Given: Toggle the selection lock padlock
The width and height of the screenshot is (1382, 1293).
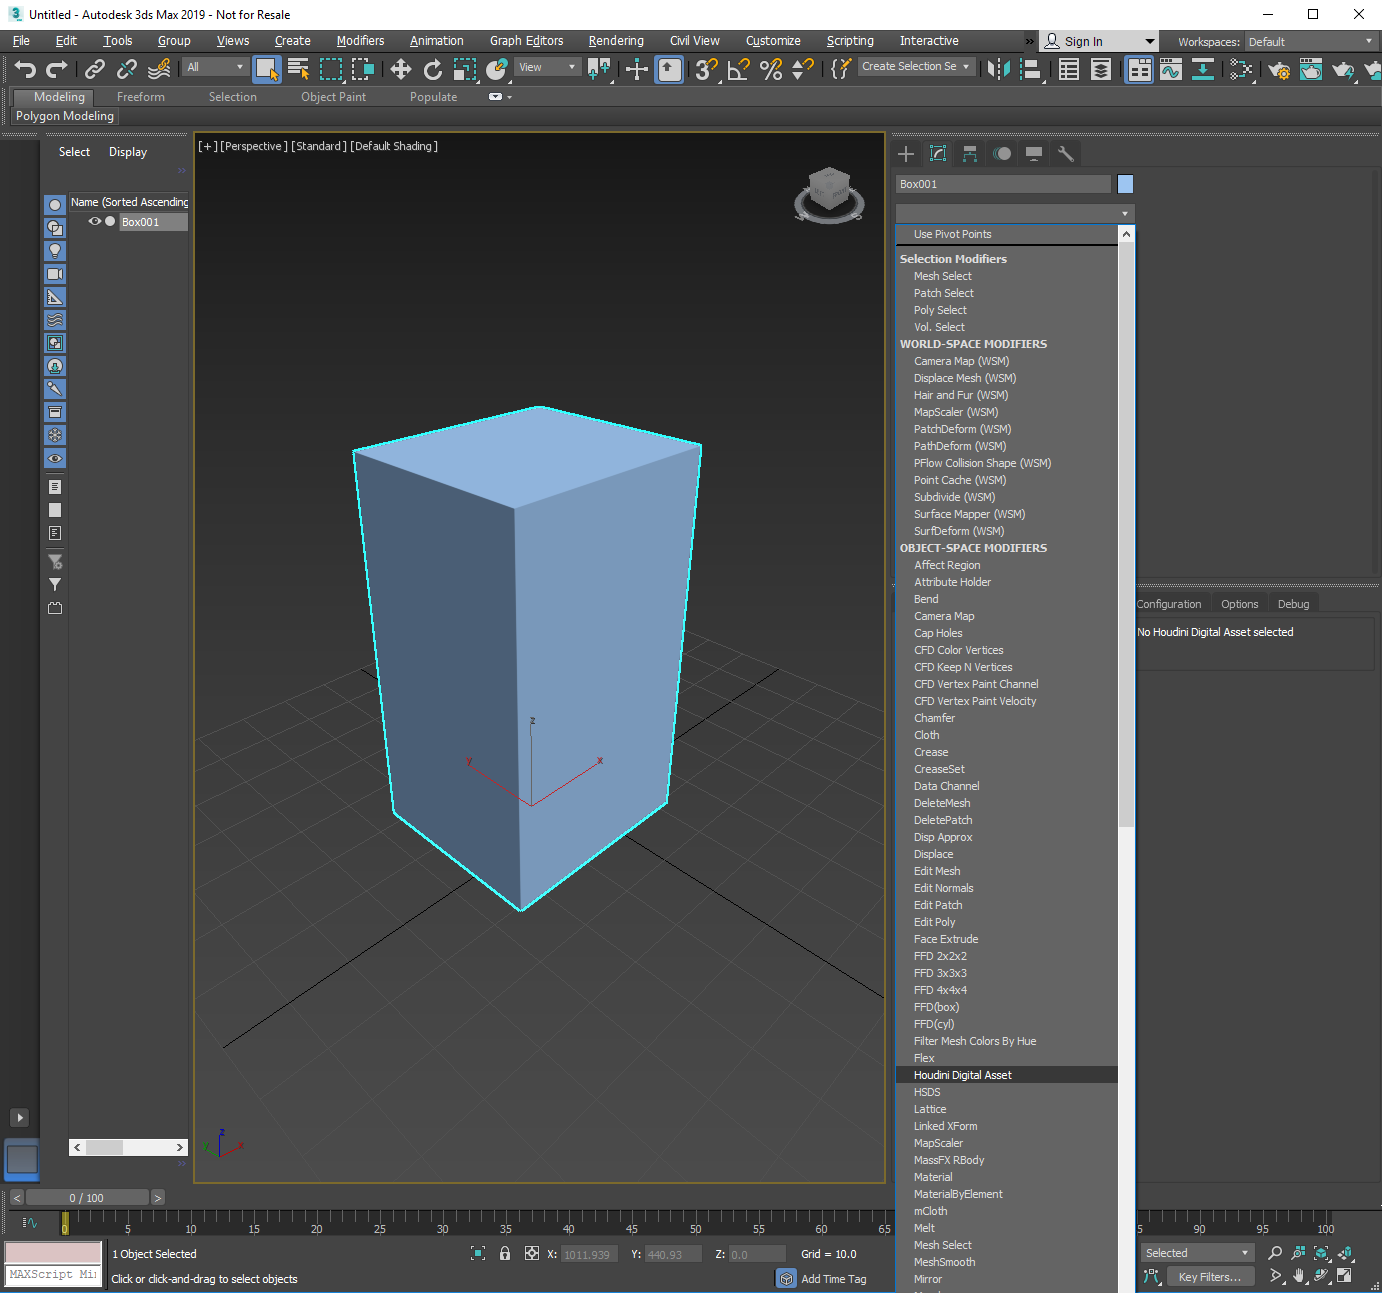Looking at the screenshot, I should 505,1253.
